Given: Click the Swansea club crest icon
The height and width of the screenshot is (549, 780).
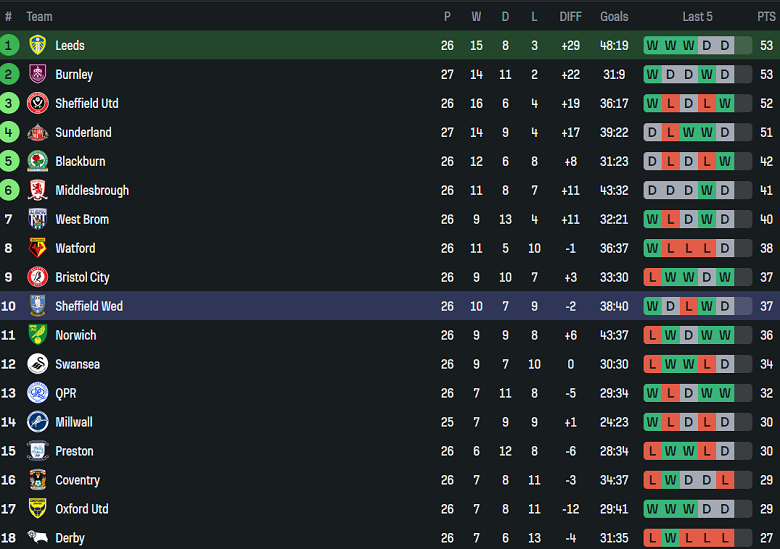Looking at the screenshot, I should point(37,364).
